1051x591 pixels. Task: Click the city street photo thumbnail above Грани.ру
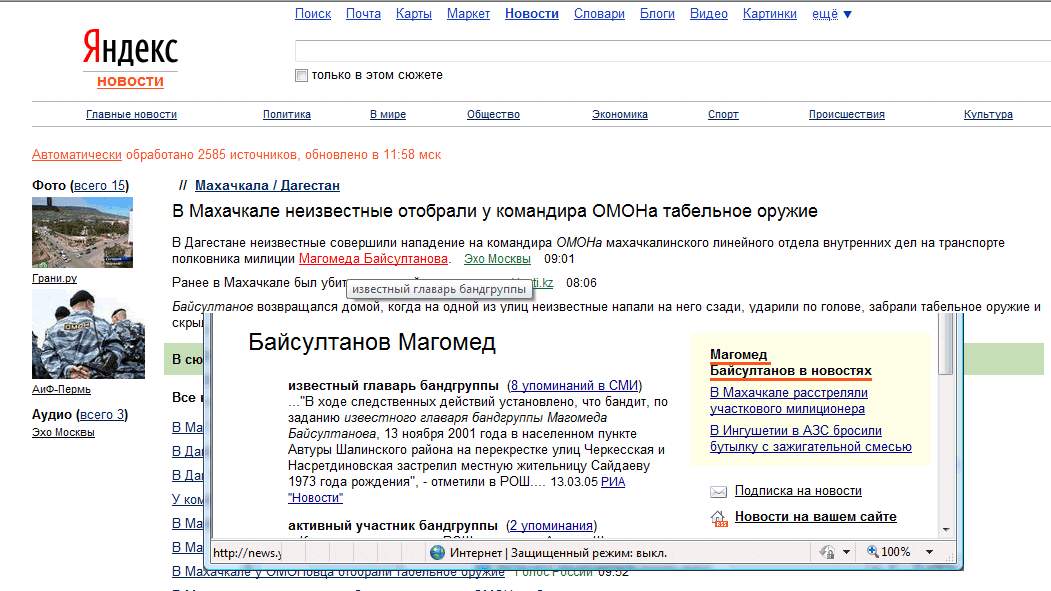pos(82,233)
